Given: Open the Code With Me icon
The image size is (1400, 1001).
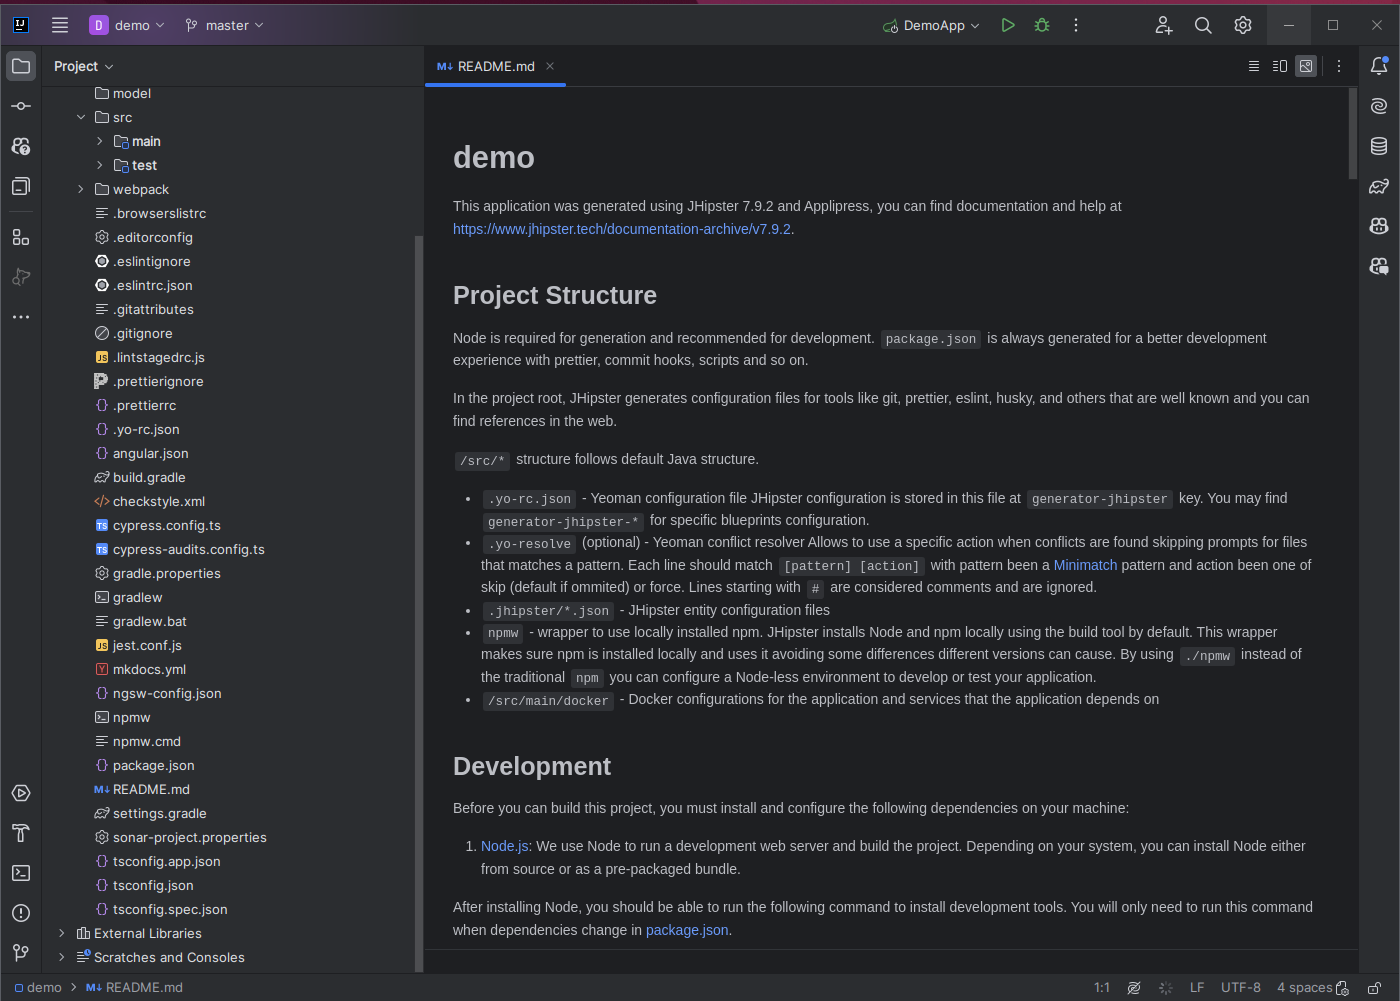Looking at the screenshot, I should (1163, 25).
